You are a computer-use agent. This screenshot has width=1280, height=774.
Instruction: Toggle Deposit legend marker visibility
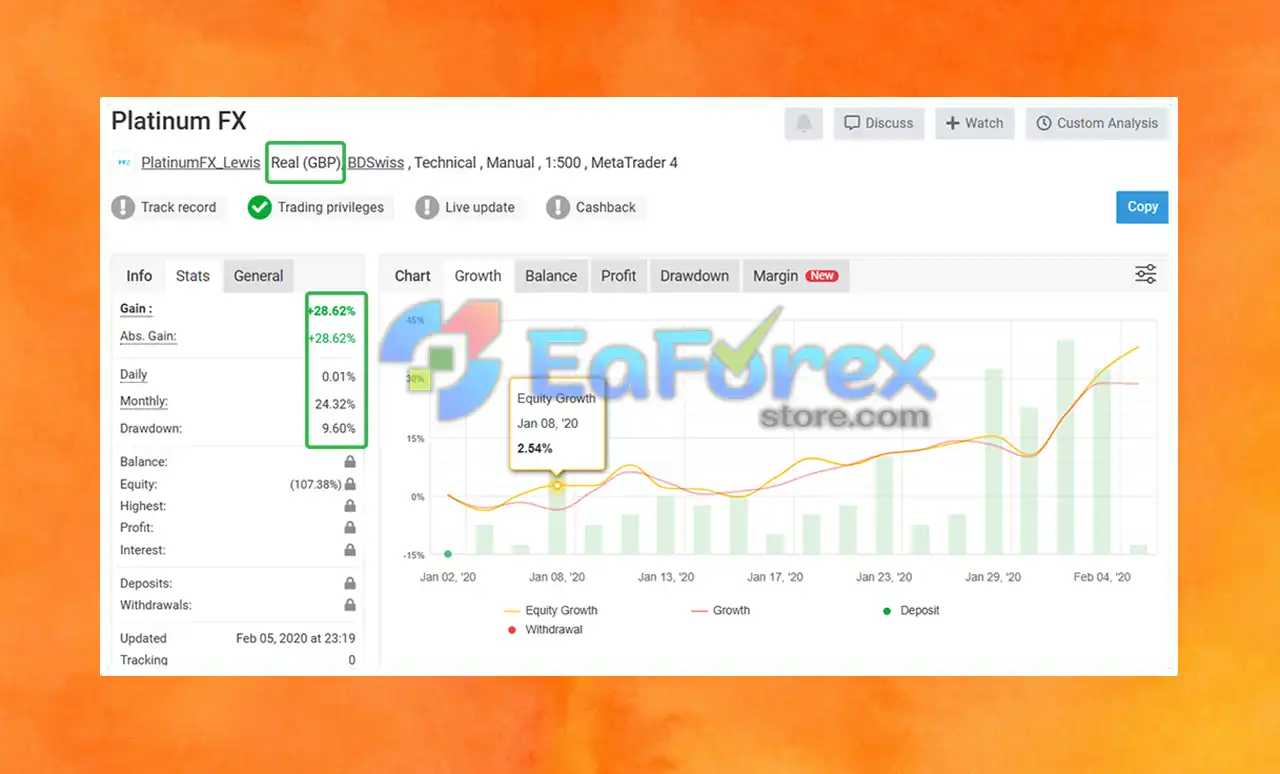tap(911, 610)
